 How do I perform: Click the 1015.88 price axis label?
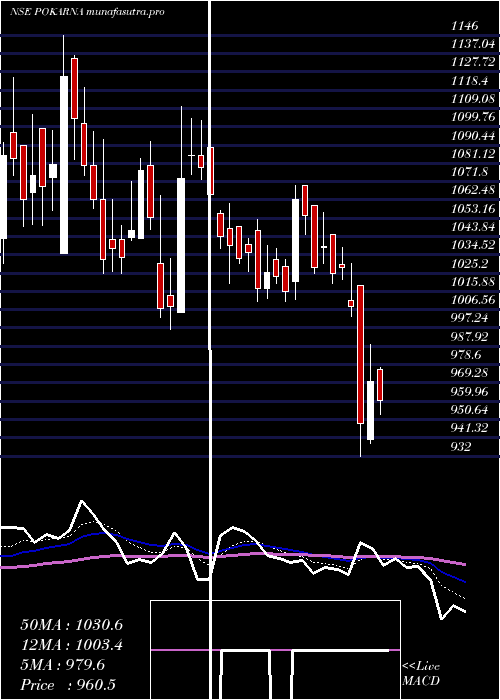coord(473,281)
